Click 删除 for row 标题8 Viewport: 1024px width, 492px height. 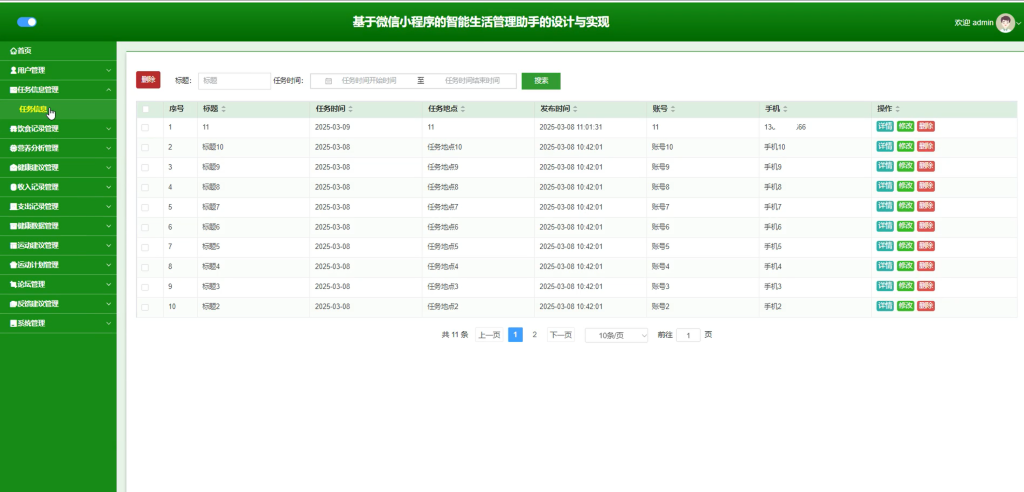tap(926, 186)
